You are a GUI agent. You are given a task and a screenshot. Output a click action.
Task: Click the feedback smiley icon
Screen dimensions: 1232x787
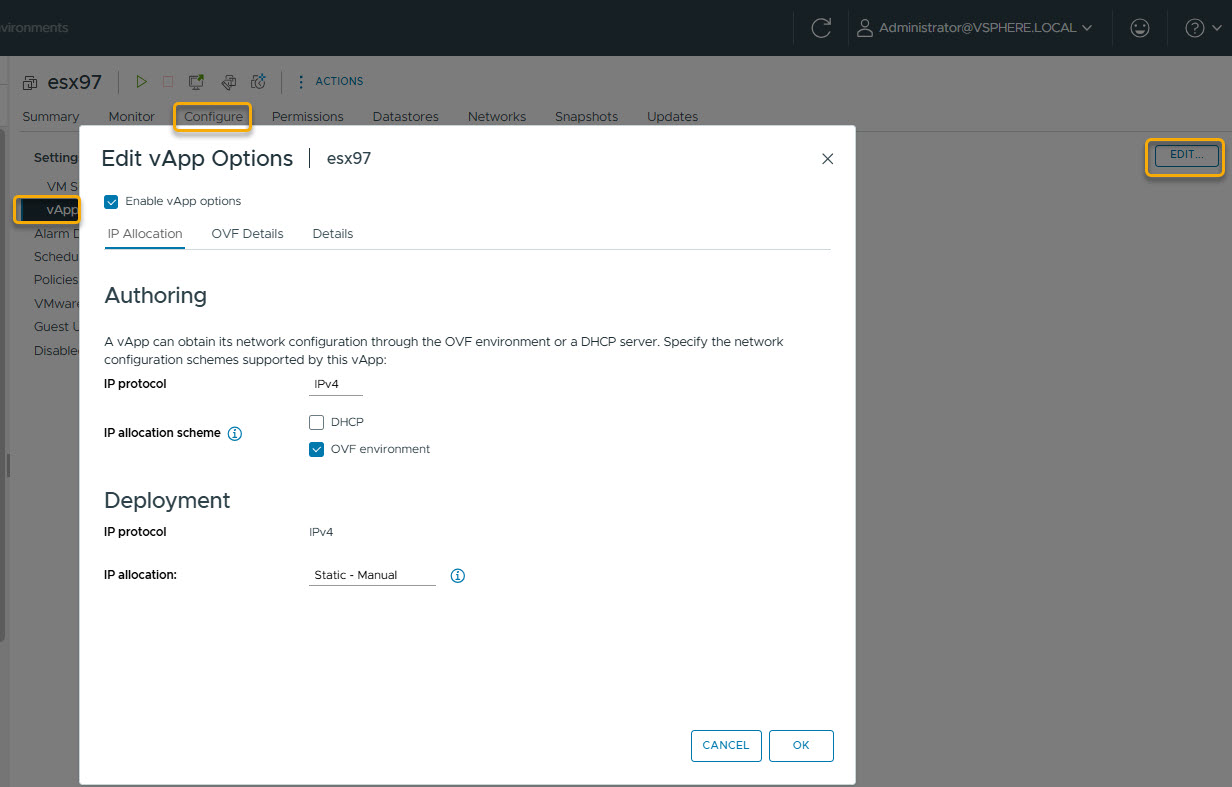[x=1139, y=28]
